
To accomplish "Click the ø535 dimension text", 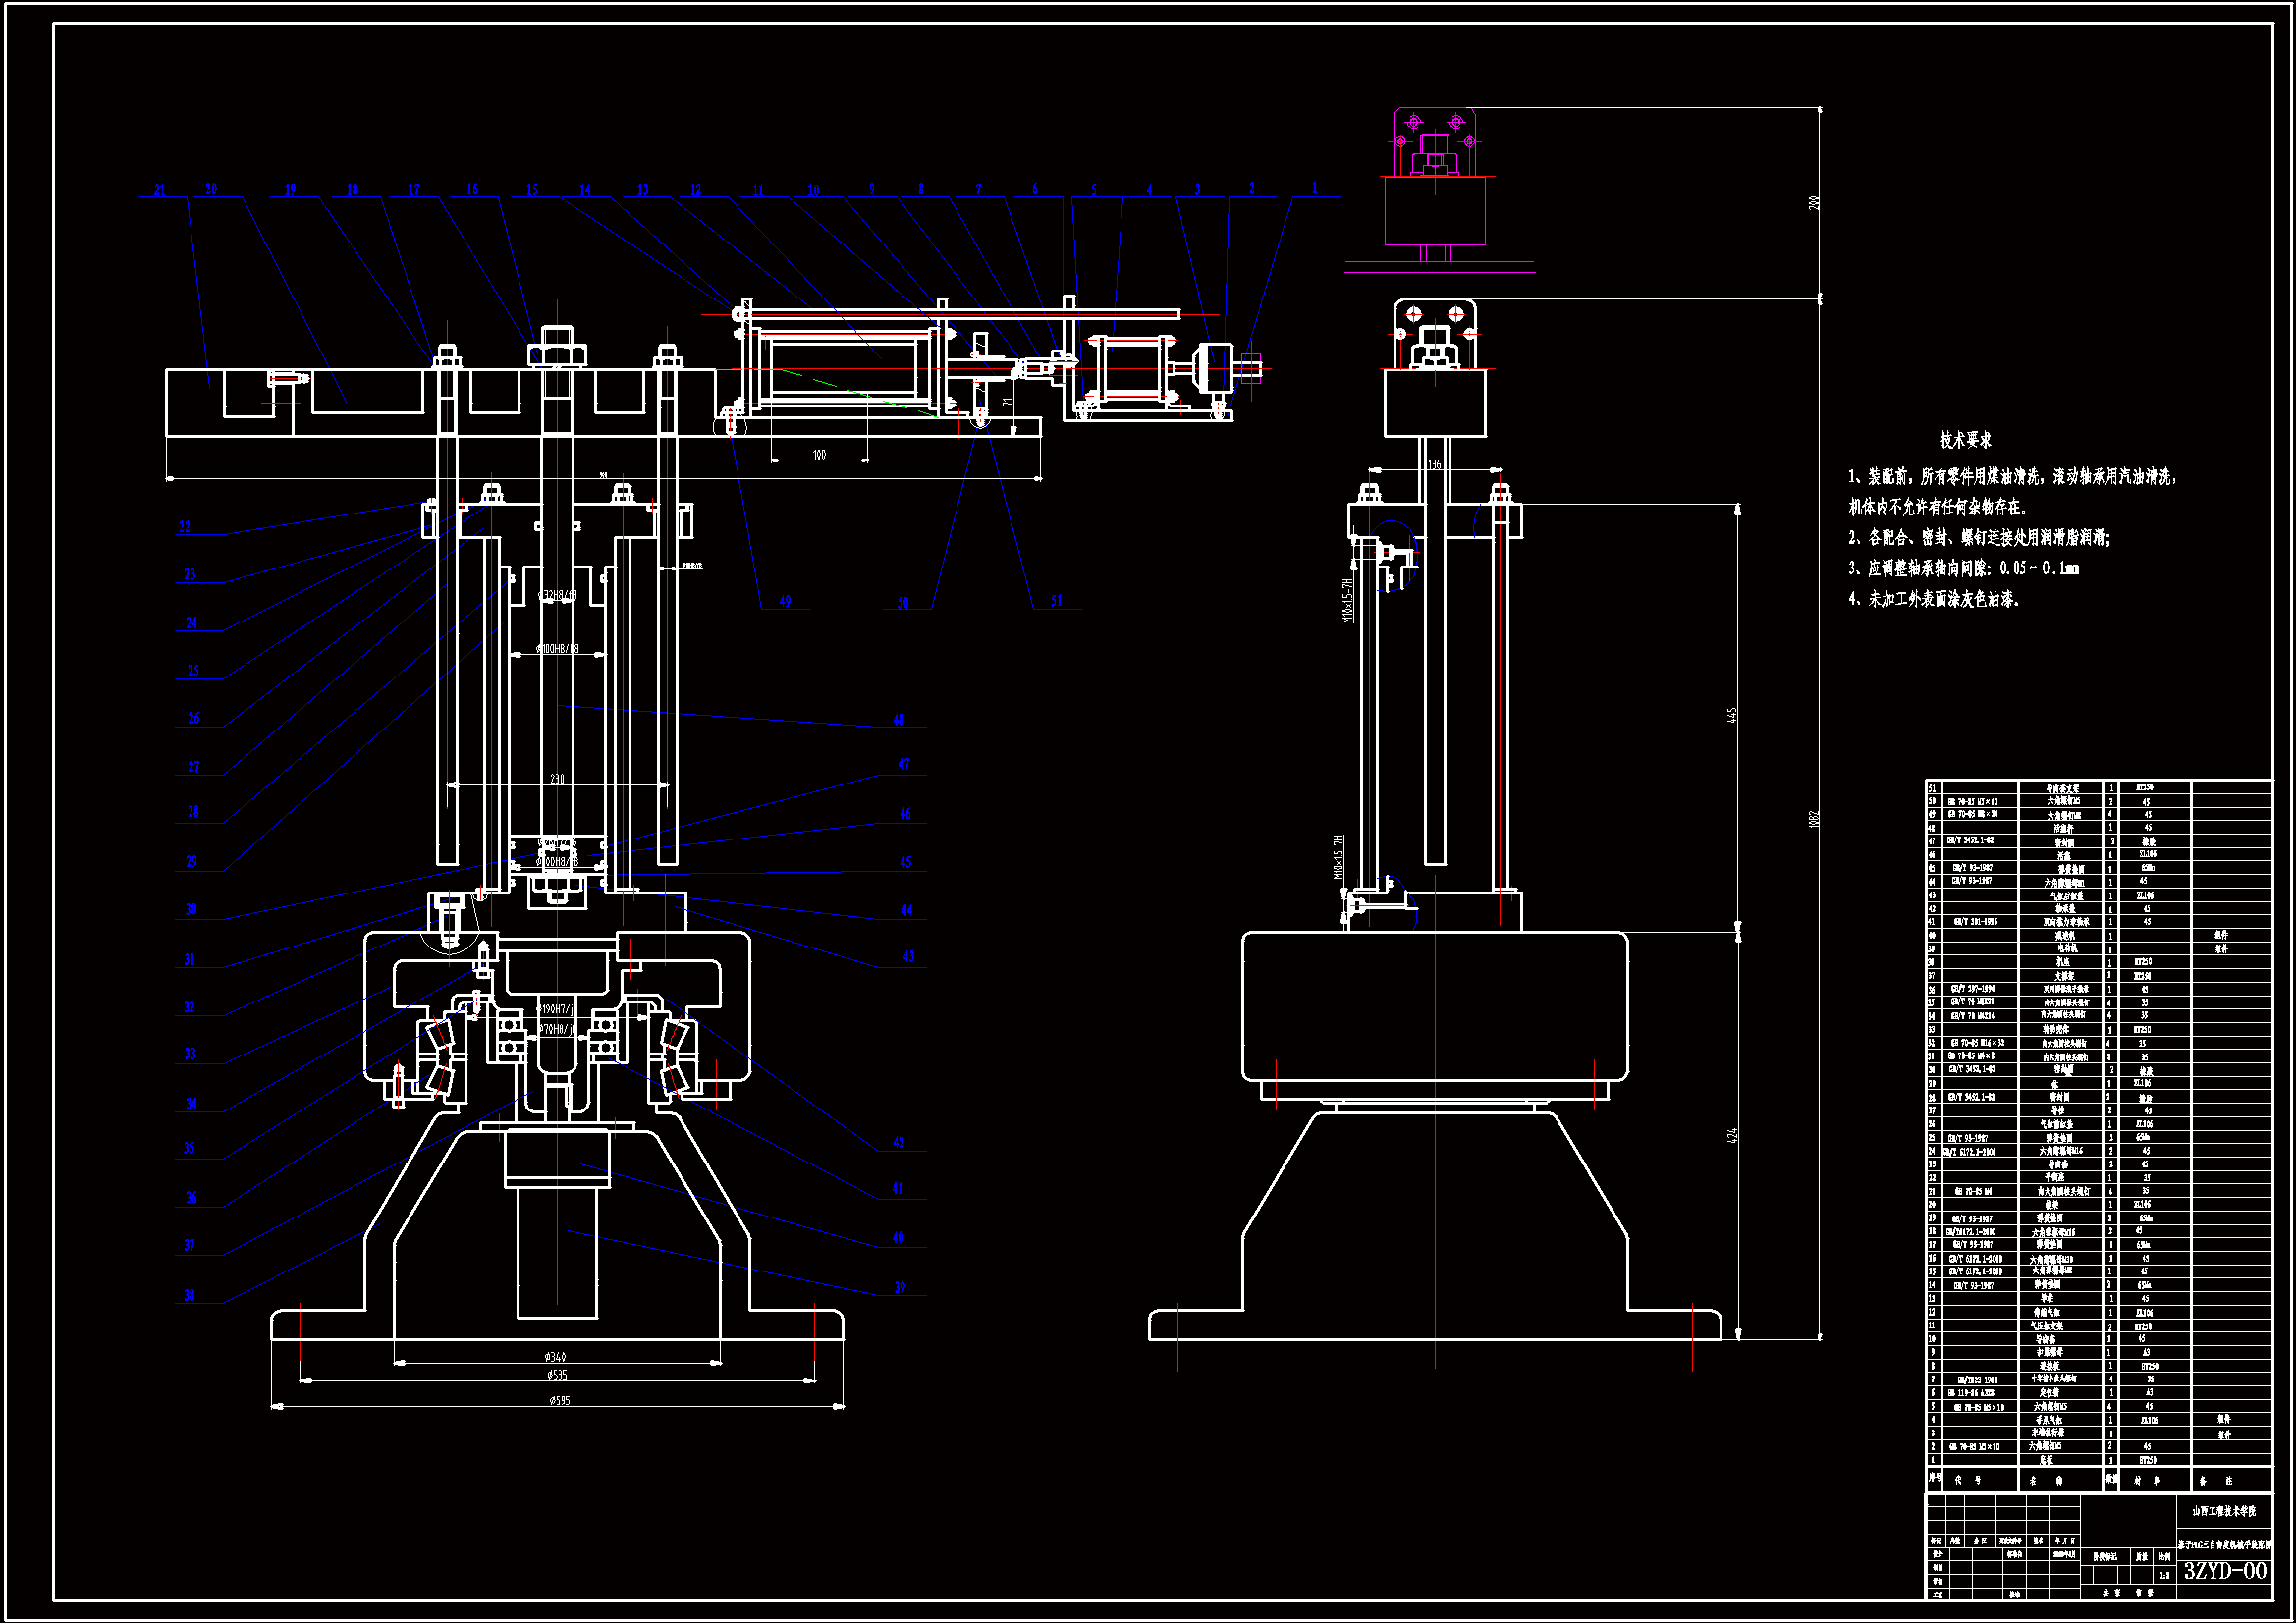I will pos(556,1376).
